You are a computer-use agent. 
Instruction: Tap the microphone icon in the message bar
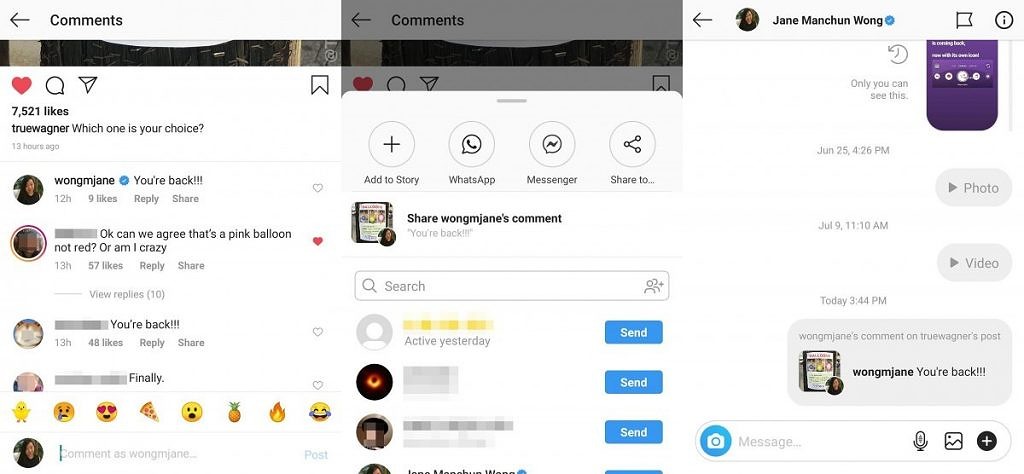[x=920, y=441]
